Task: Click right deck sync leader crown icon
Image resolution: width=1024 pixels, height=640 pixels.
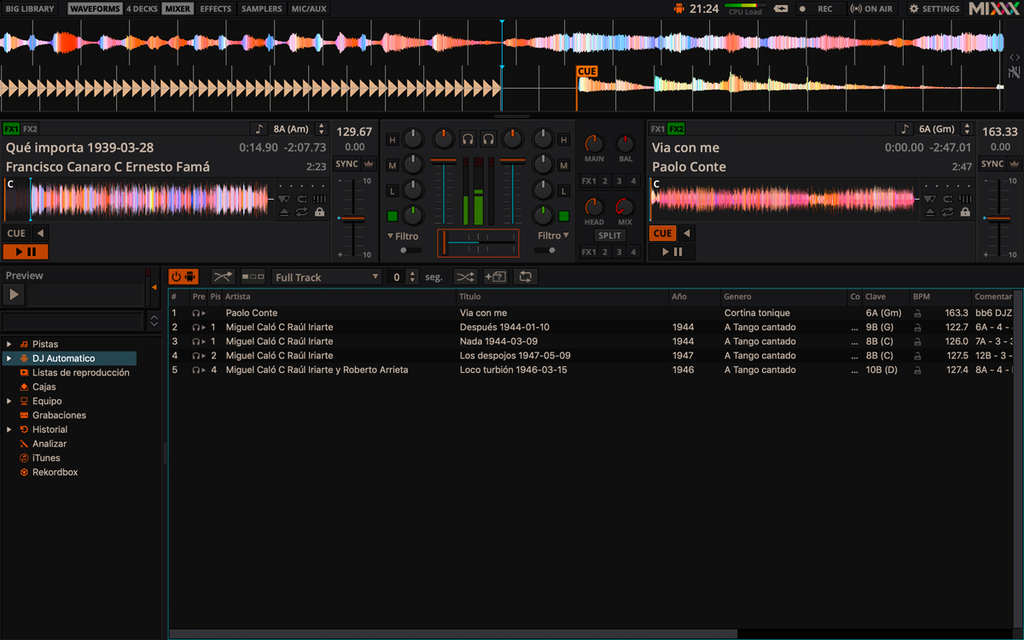Action: tap(1014, 164)
